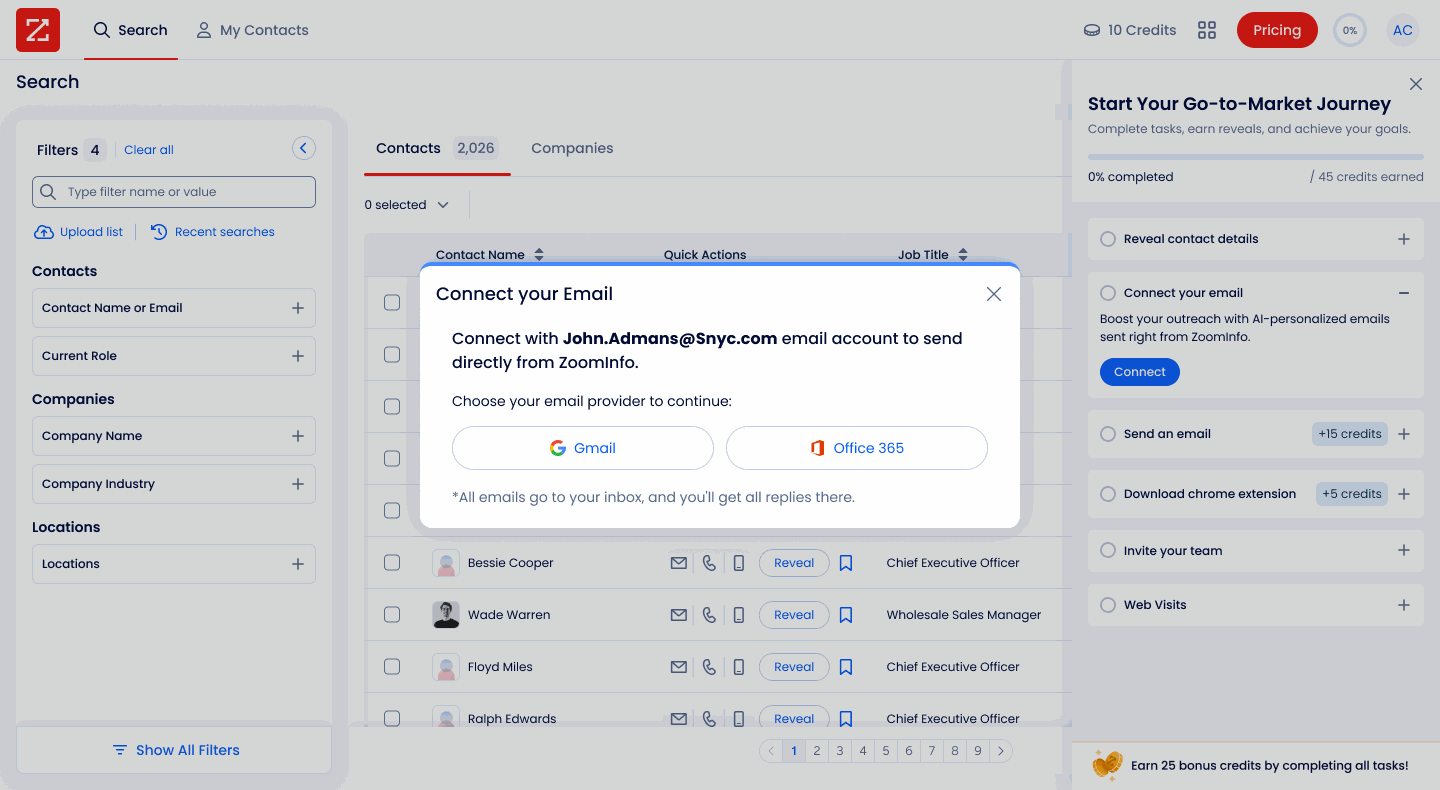
Task: Click the 0% progress circle in header
Action: [x=1350, y=30]
